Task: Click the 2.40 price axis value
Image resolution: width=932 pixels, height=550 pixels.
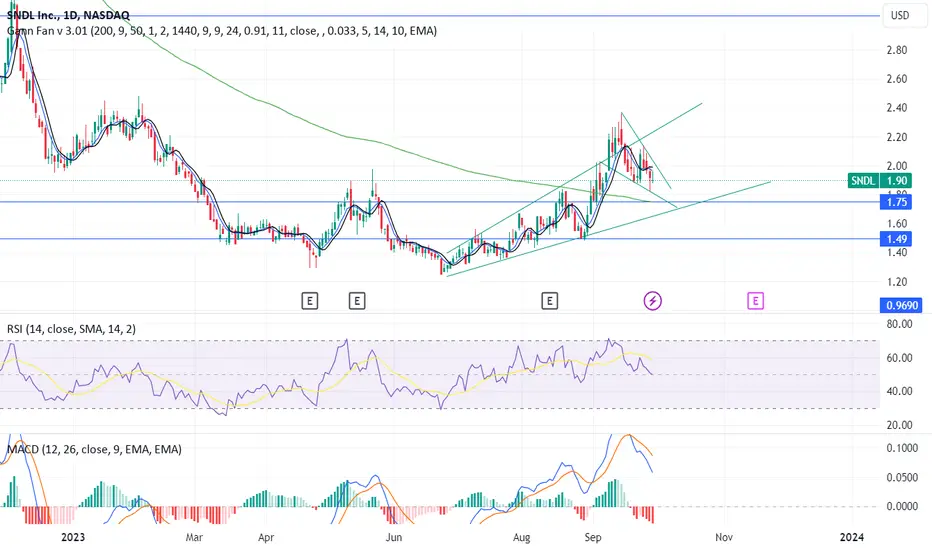Action: pyautogui.click(x=896, y=108)
